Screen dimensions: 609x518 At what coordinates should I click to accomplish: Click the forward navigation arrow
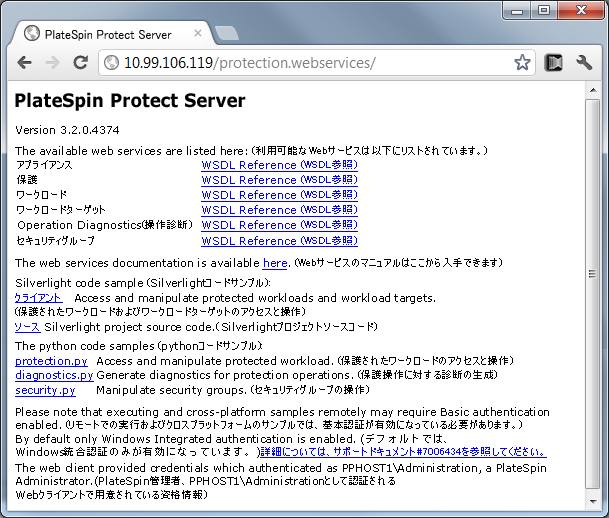pyautogui.click(x=52, y=63)
